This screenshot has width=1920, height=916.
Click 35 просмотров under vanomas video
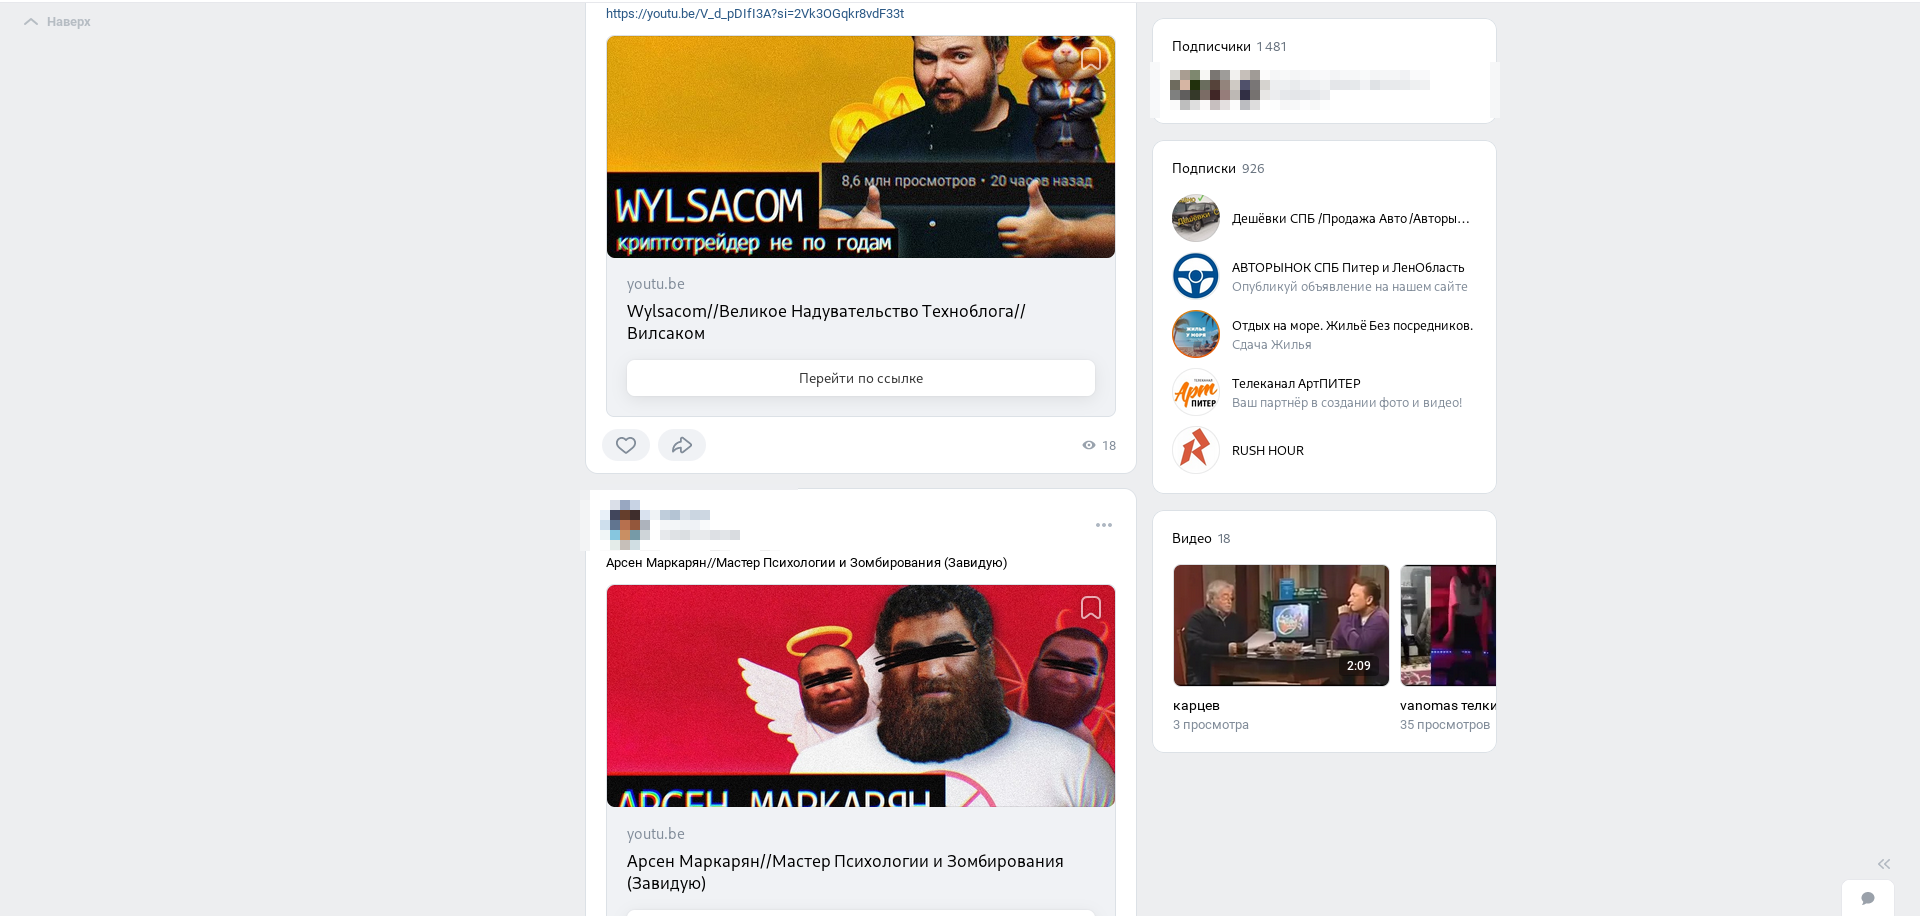point(1445,725)
